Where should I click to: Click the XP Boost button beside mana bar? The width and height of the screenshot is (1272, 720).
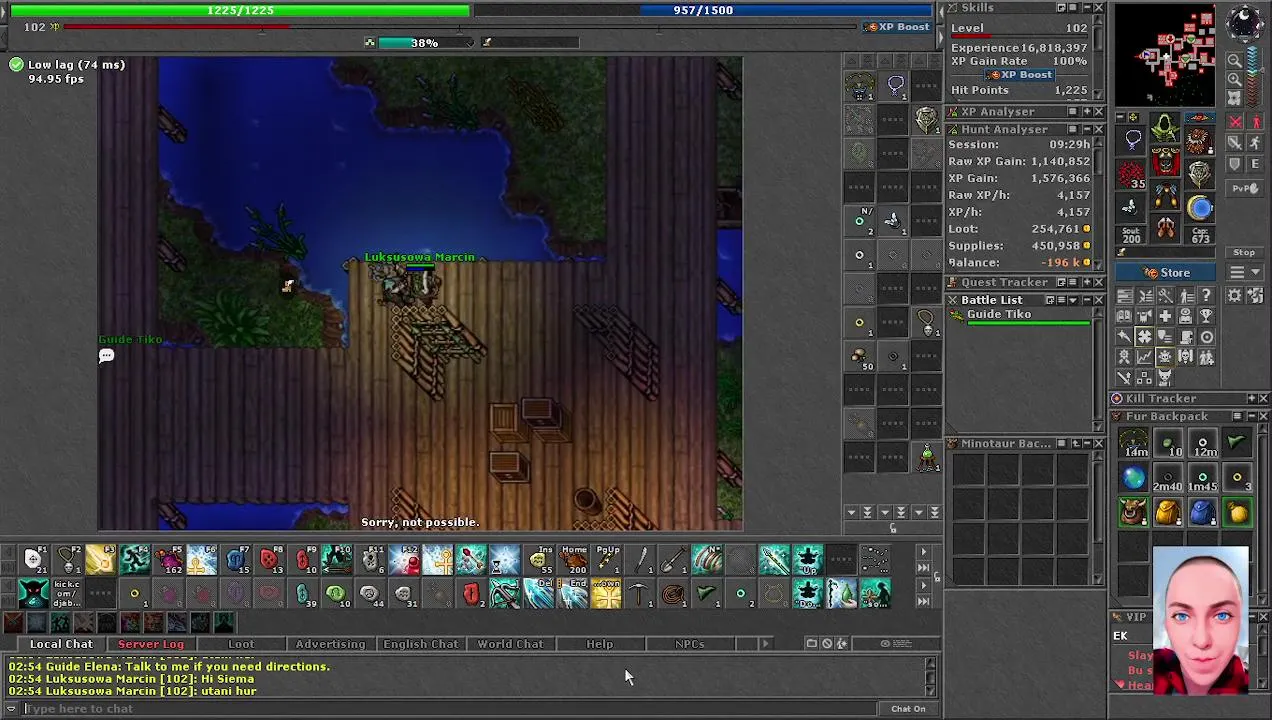898,27
